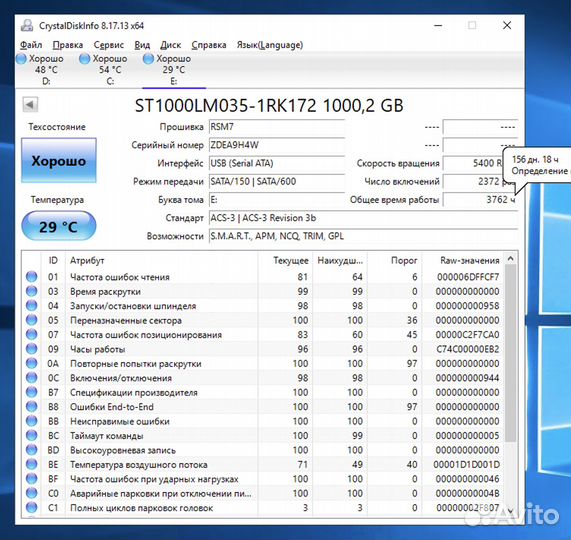Screen dimensions: 571x540
Task: Click the interface field USB (Serial ATA)
Action: coord(277,163)
